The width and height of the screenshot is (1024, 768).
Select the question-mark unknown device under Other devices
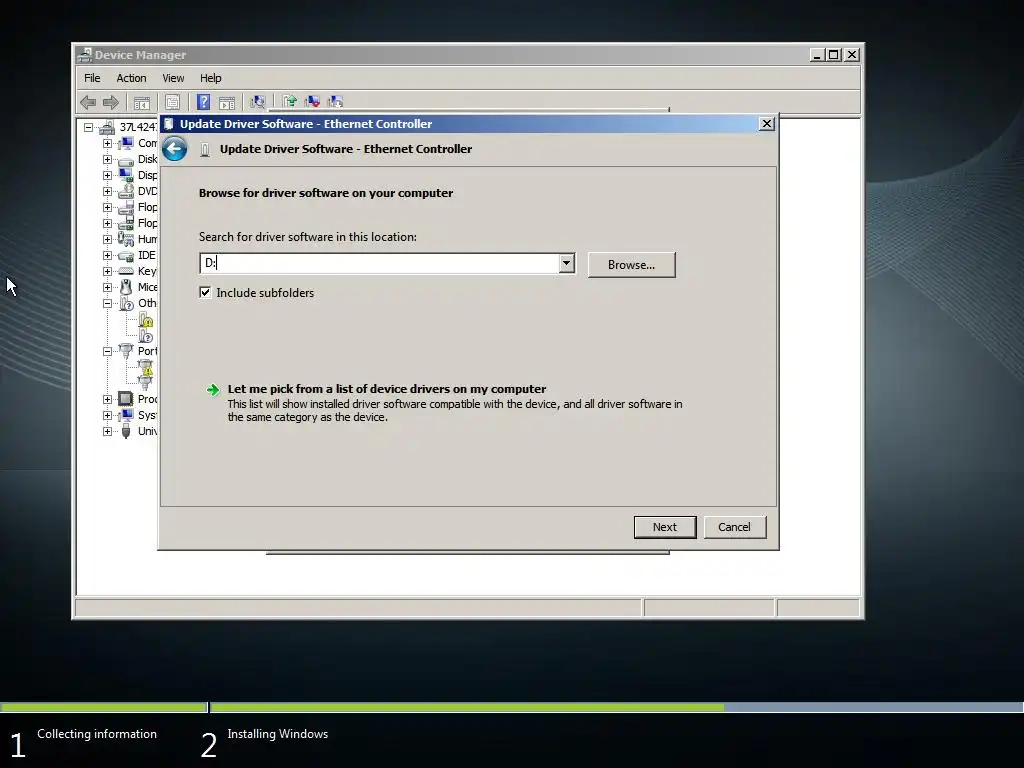(x=146, y=336)
